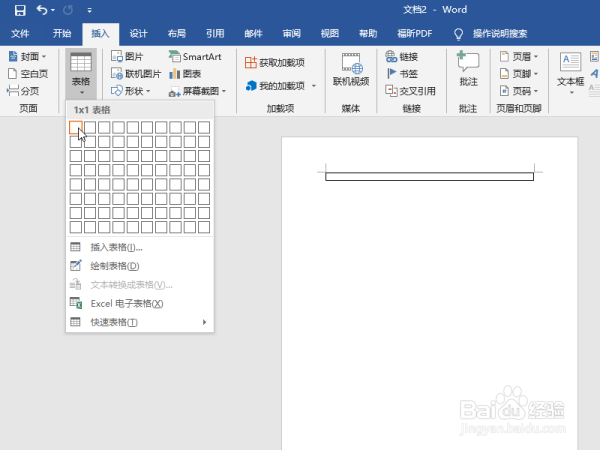Switch to the 福昕PDF ribbon tab

coord(415,34)
